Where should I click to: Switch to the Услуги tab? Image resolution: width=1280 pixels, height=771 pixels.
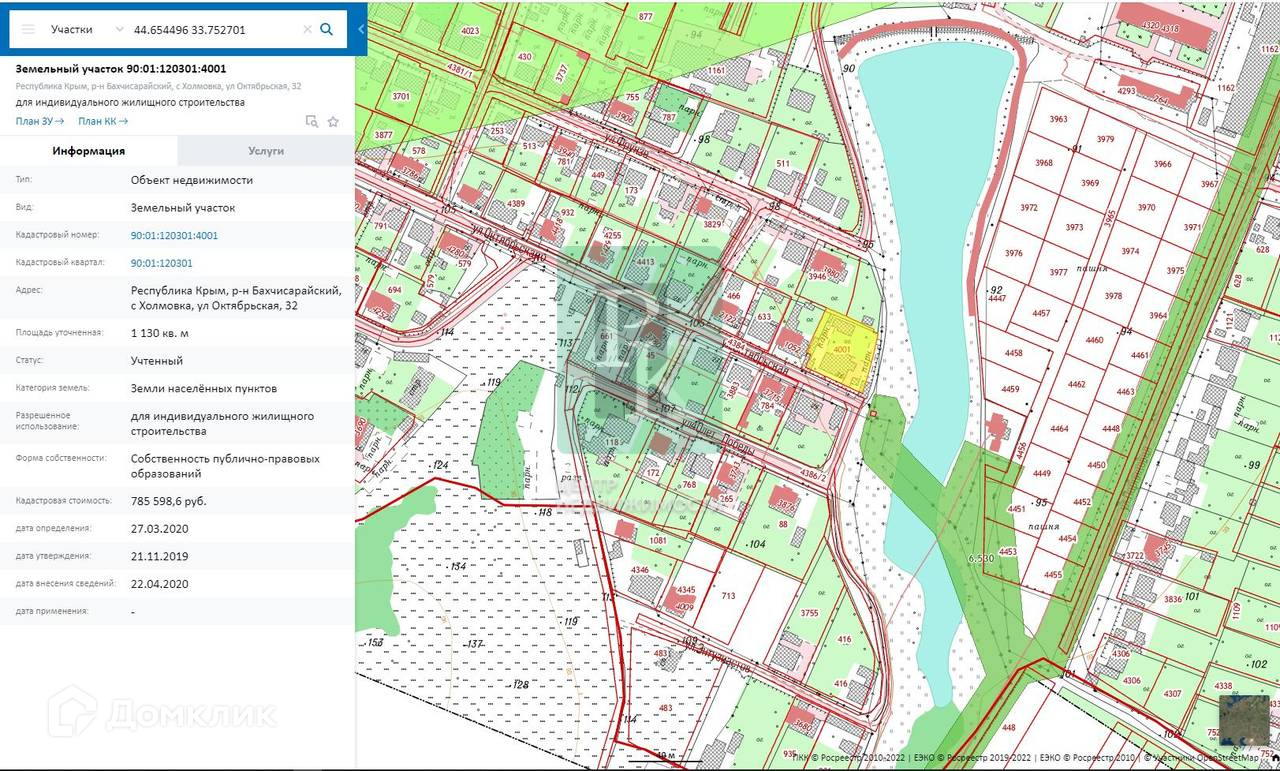[266, 151]
